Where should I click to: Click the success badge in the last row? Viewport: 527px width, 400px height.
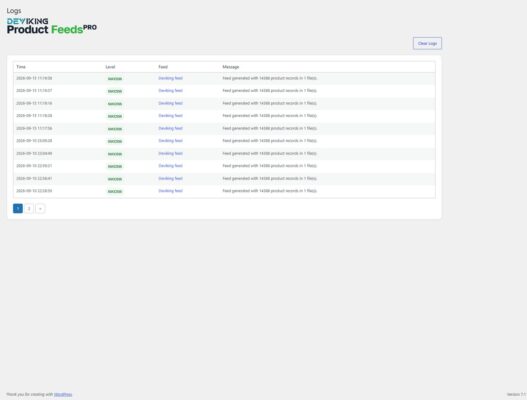coord(115,191)
